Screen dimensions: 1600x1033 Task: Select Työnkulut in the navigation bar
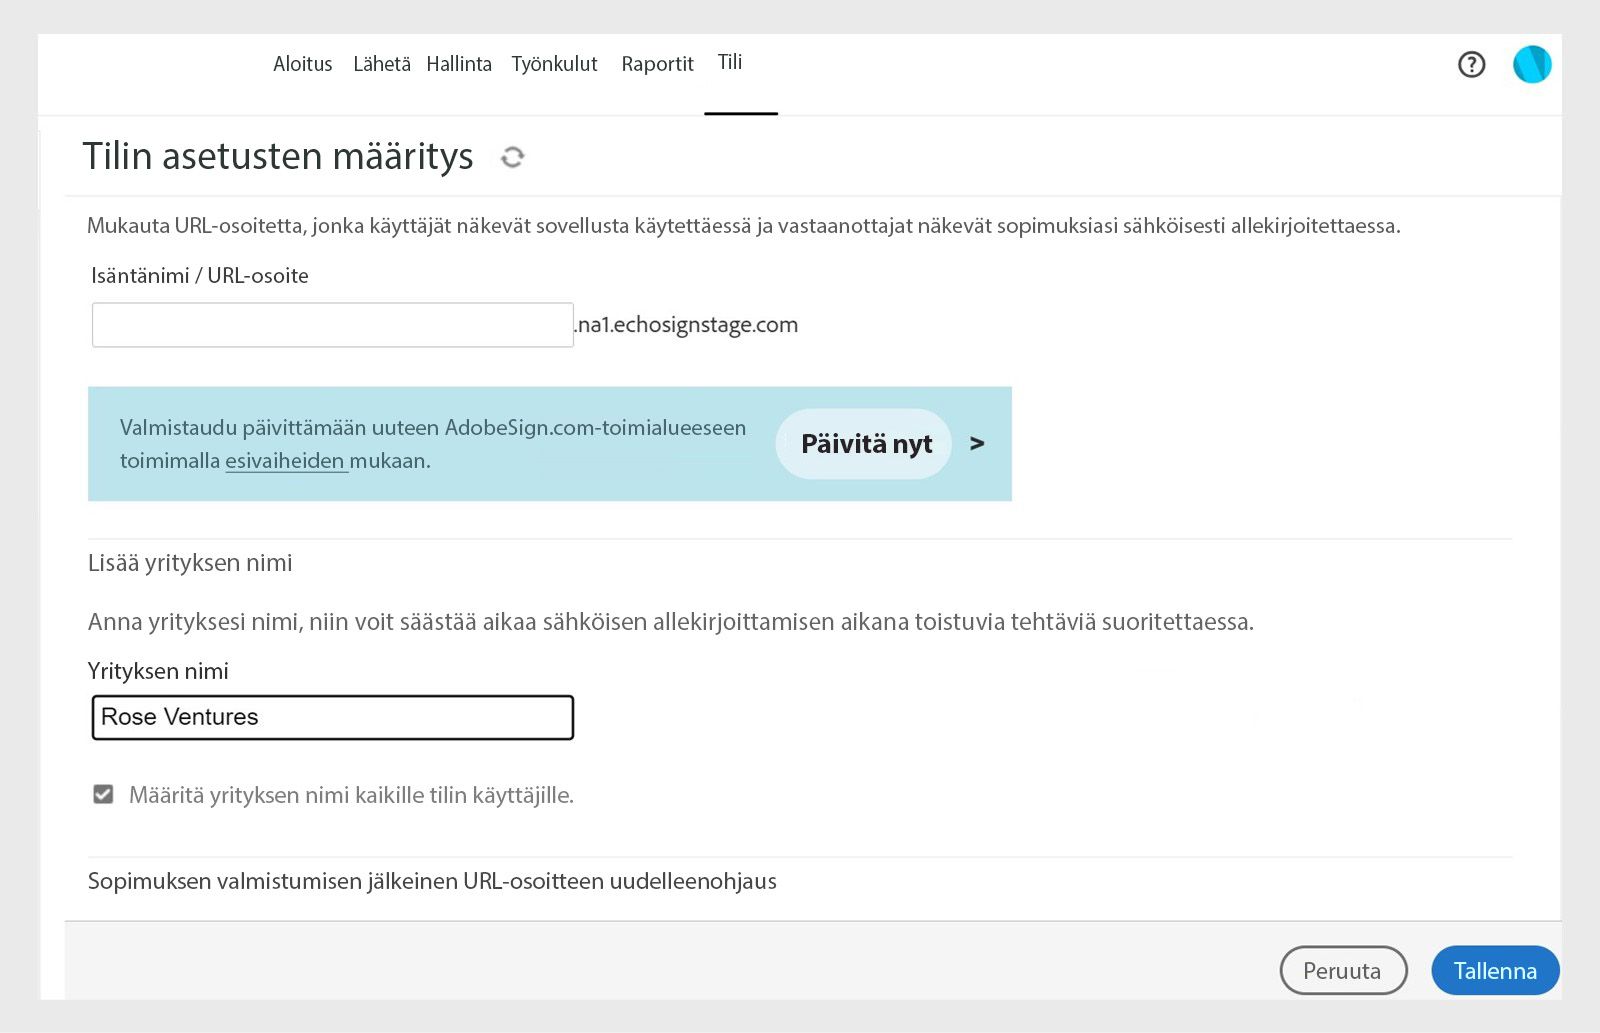pos(554,64)
